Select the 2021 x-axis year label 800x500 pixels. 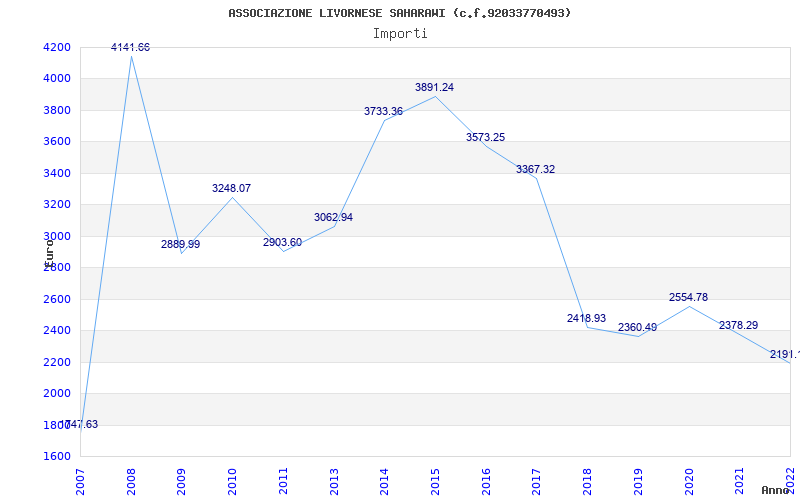pos(739,481)
